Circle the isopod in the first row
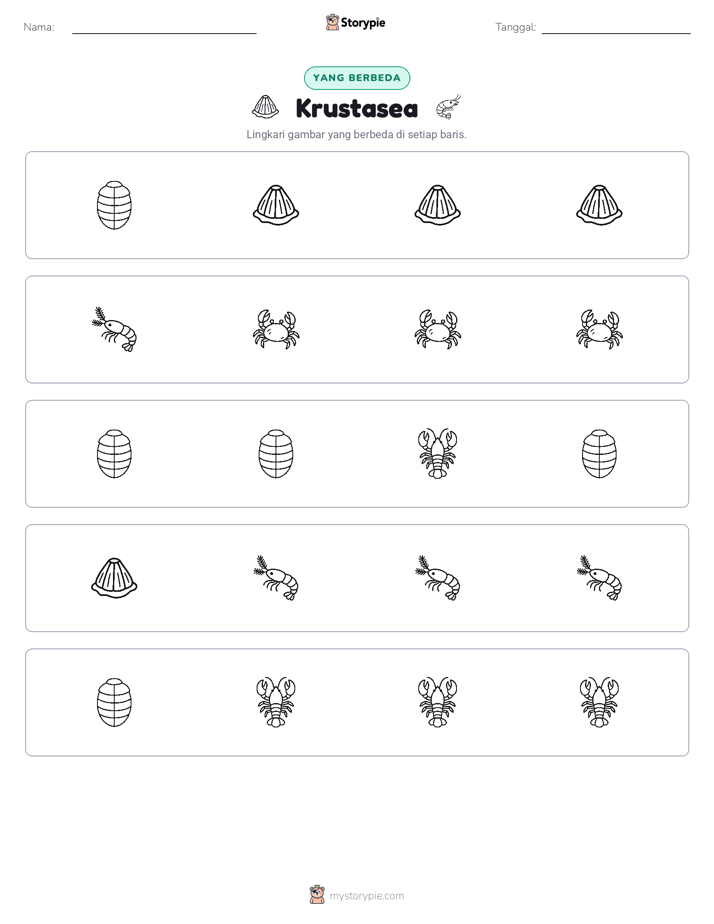 (x=114, y=205)
